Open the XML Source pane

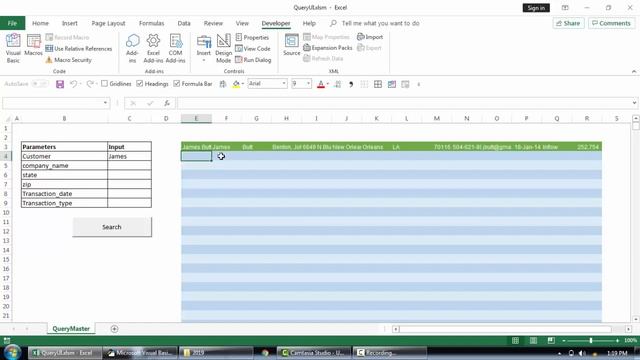pos(291,45)
